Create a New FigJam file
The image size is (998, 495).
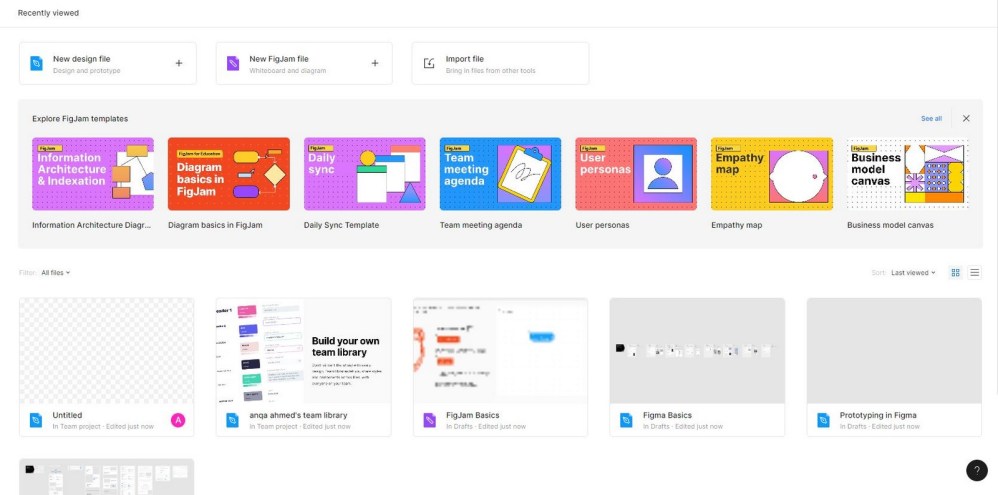click(304, 64)
